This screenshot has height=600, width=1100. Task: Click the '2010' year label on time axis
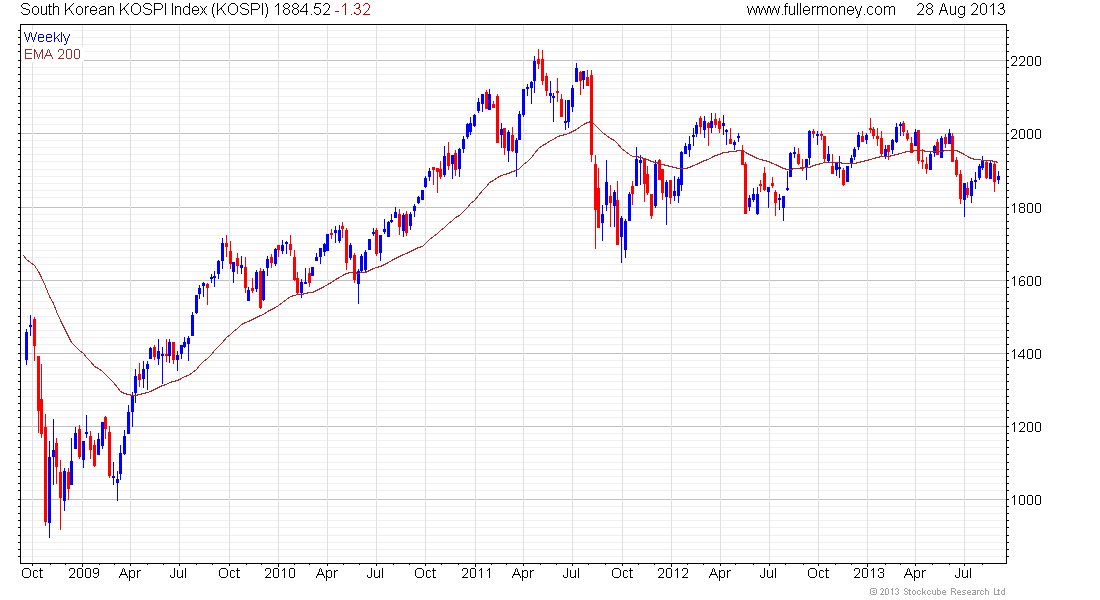point(280,573)
